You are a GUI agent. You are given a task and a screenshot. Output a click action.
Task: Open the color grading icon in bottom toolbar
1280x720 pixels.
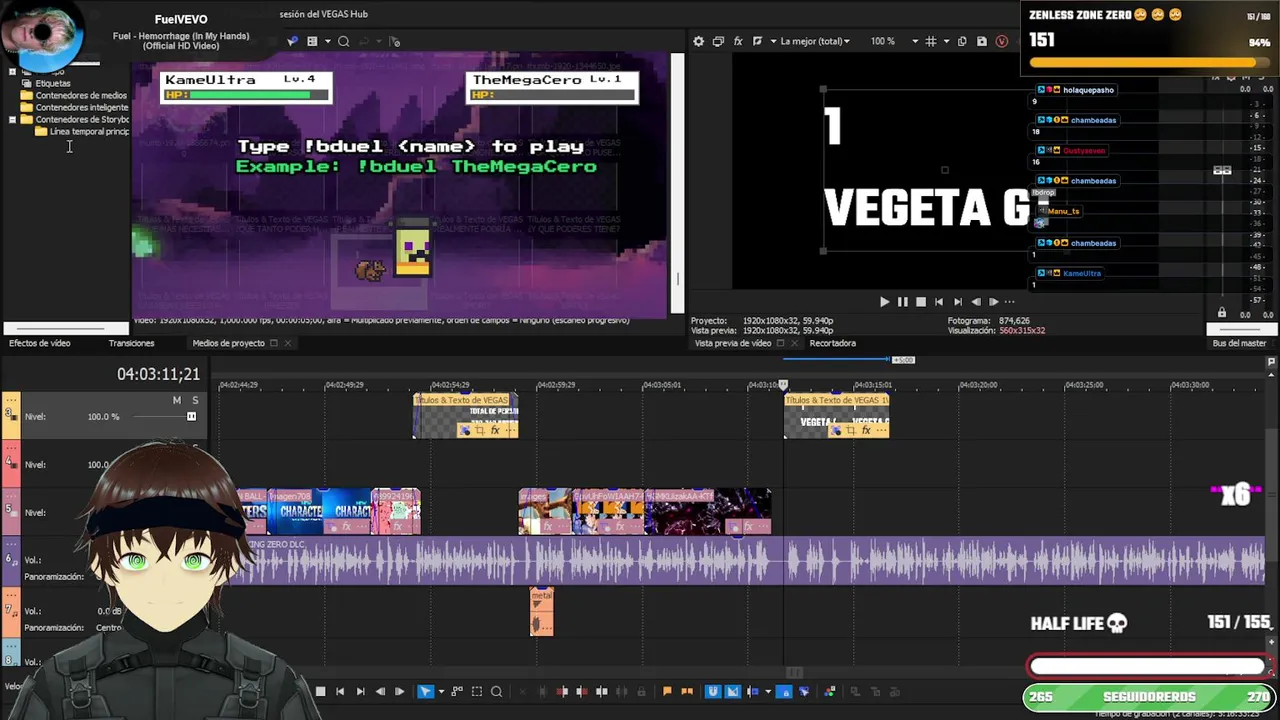pyautogui.click(x=830, y=691)
